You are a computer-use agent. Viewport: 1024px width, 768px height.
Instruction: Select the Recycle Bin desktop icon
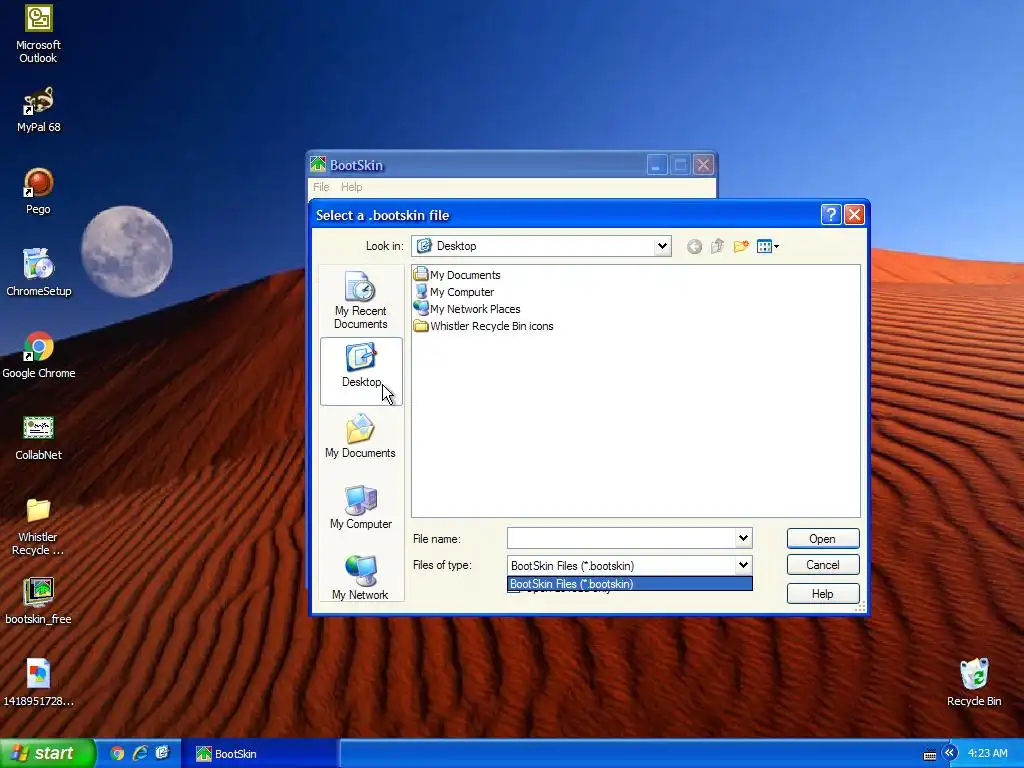click(x=974, y=682)
